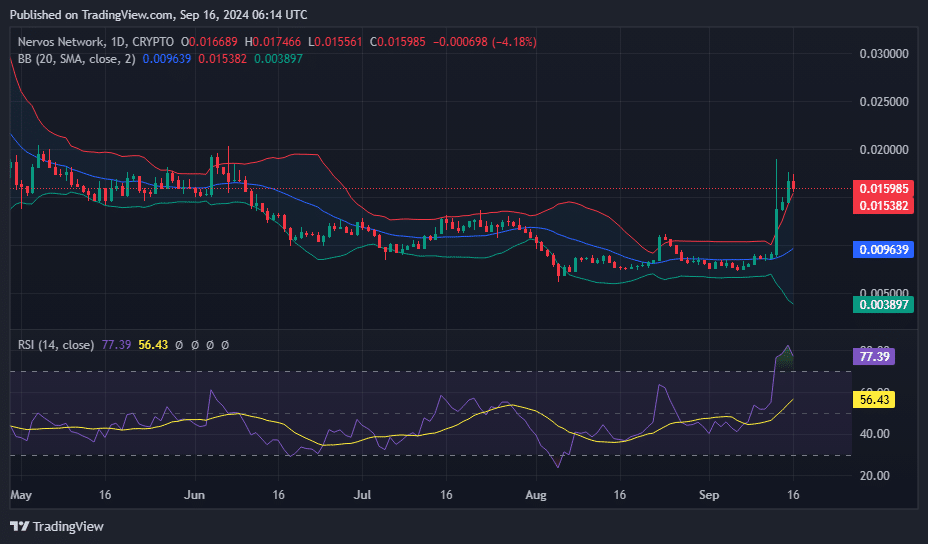This screenshot has width=928, height=544.
Task: Select the RSI (14, close) indicator label
Action: tap(56, 345)
